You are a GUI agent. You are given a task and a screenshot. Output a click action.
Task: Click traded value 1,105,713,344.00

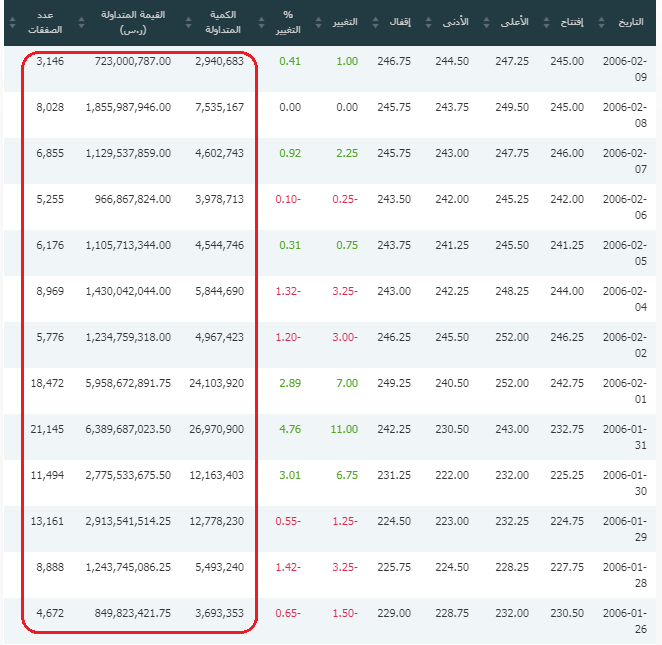128,246
